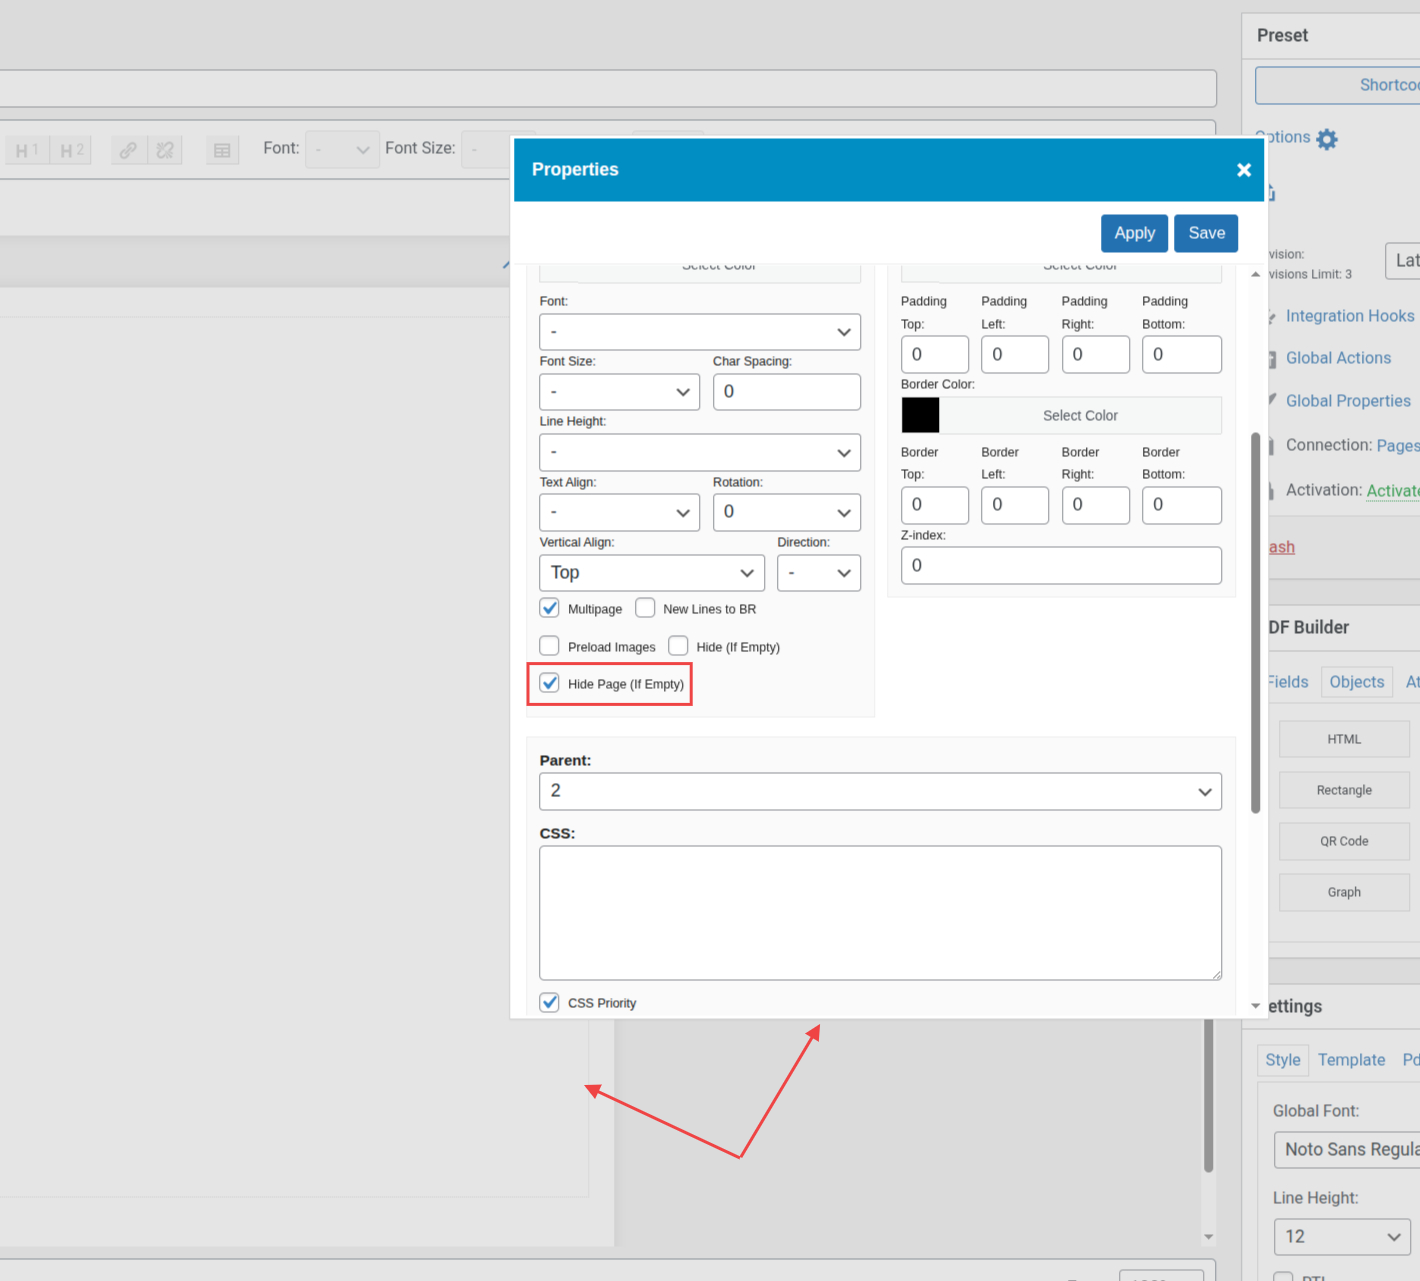1420x1281 pixels.
Task: Open the sidebar Line Height dropdown showing 12
Action: tap(1342, 1237)
